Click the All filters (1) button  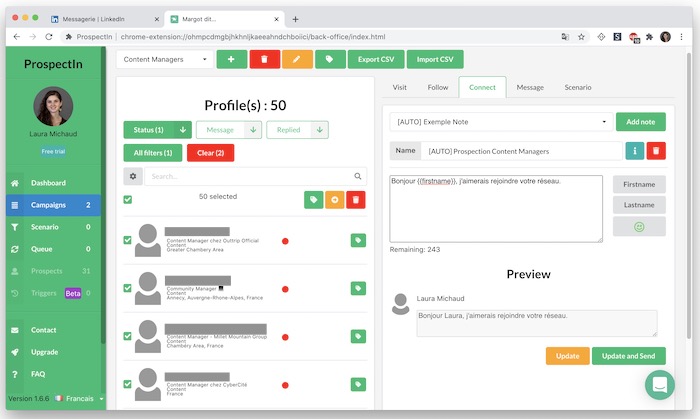point(153,153)
